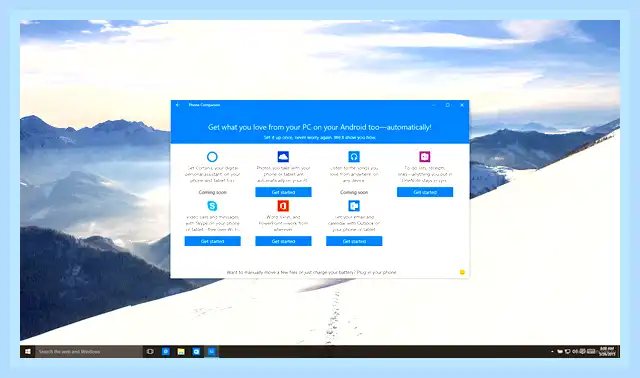Go back with the Phone Companion back arrow
The height and width of the screenshot is (378, 640).
point(178,105)
